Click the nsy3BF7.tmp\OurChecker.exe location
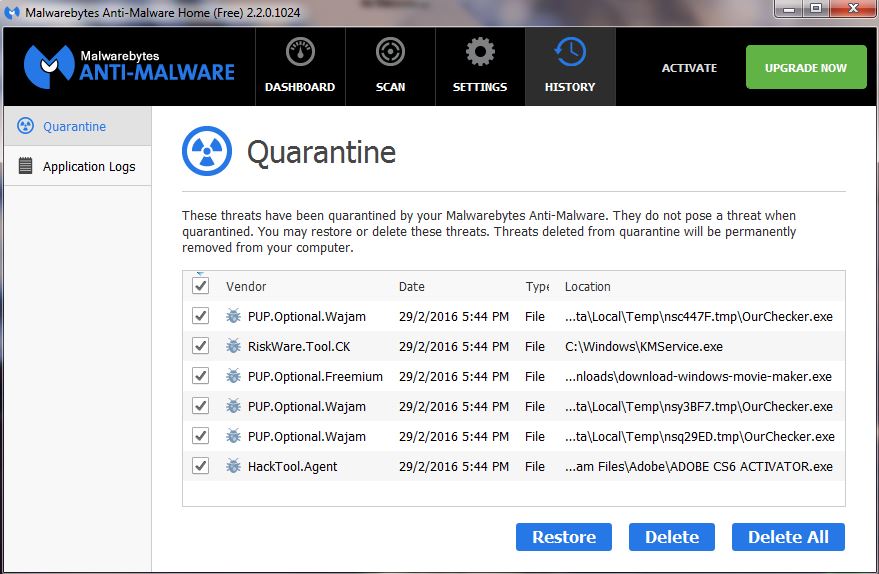This screenshot has height=574, width=879. 698,406
